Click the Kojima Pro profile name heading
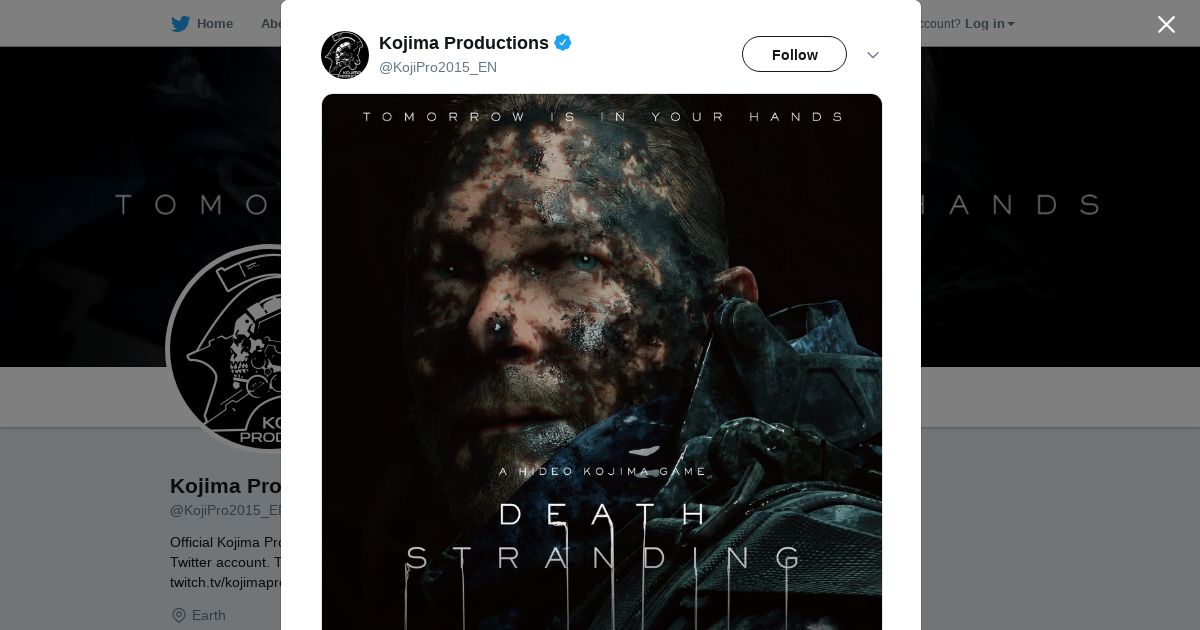 click(x=225, y=486)
